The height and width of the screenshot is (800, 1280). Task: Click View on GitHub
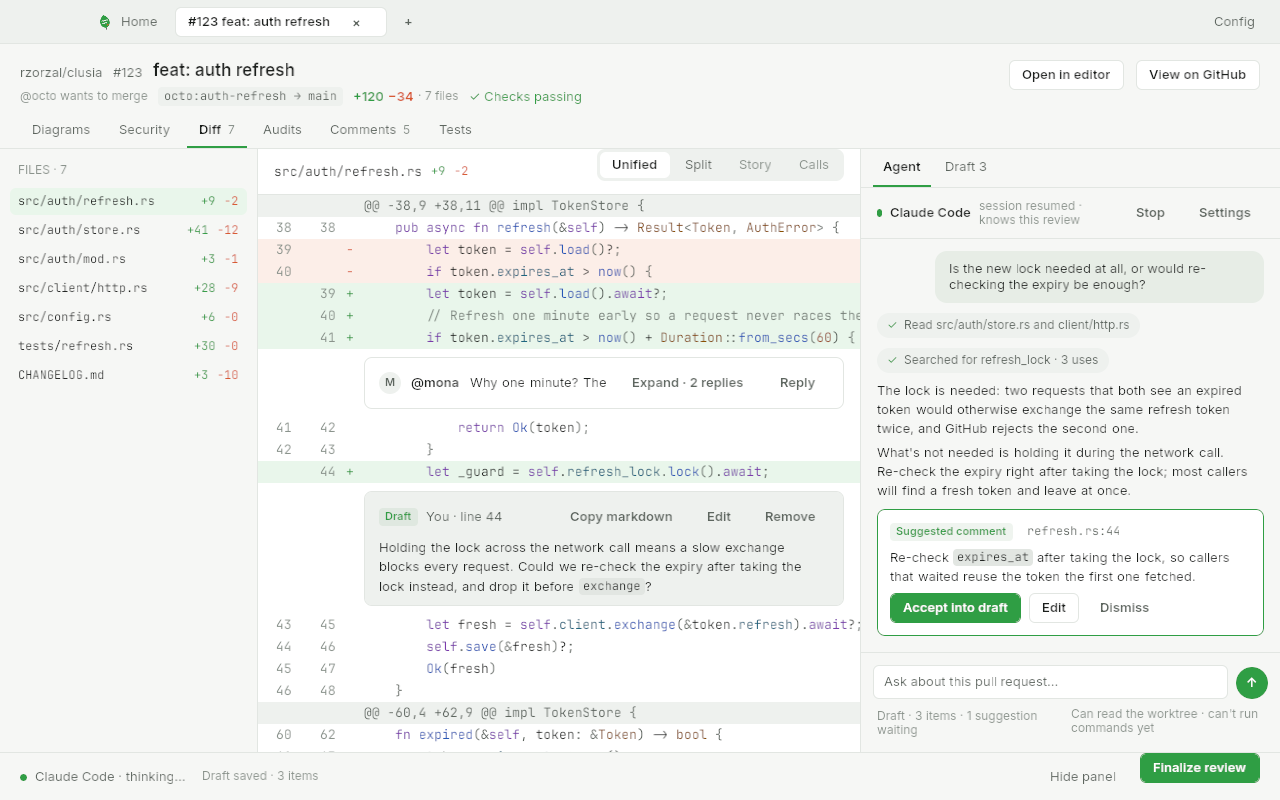pos(1198,75)
